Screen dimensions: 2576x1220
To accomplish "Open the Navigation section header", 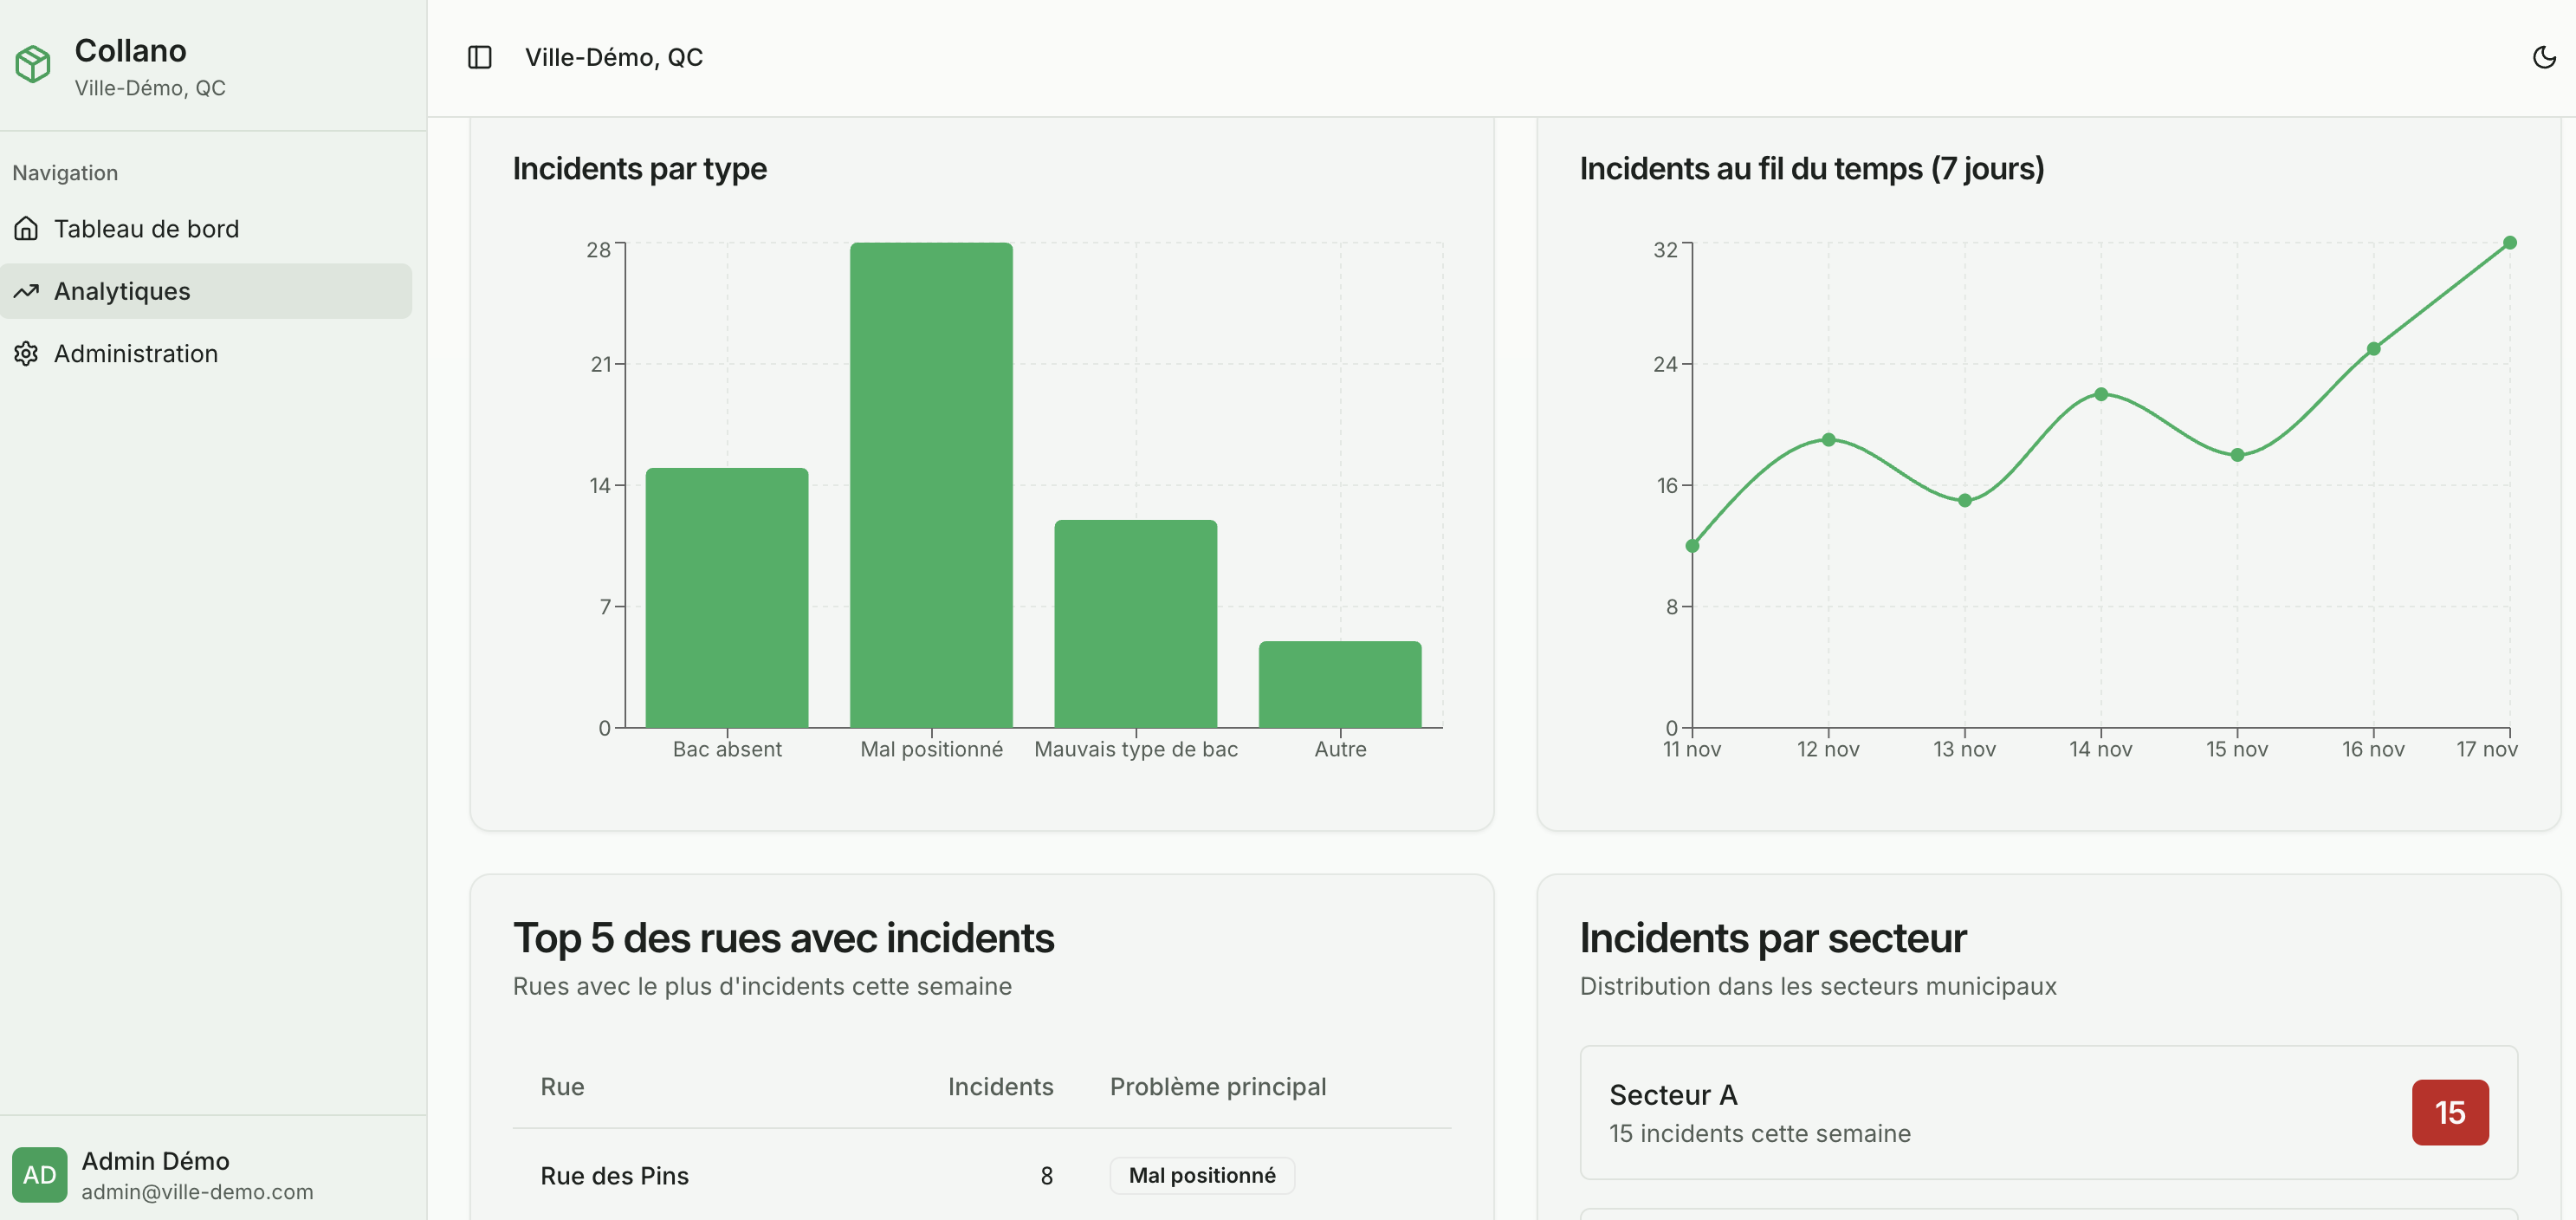I will [64, 172].
